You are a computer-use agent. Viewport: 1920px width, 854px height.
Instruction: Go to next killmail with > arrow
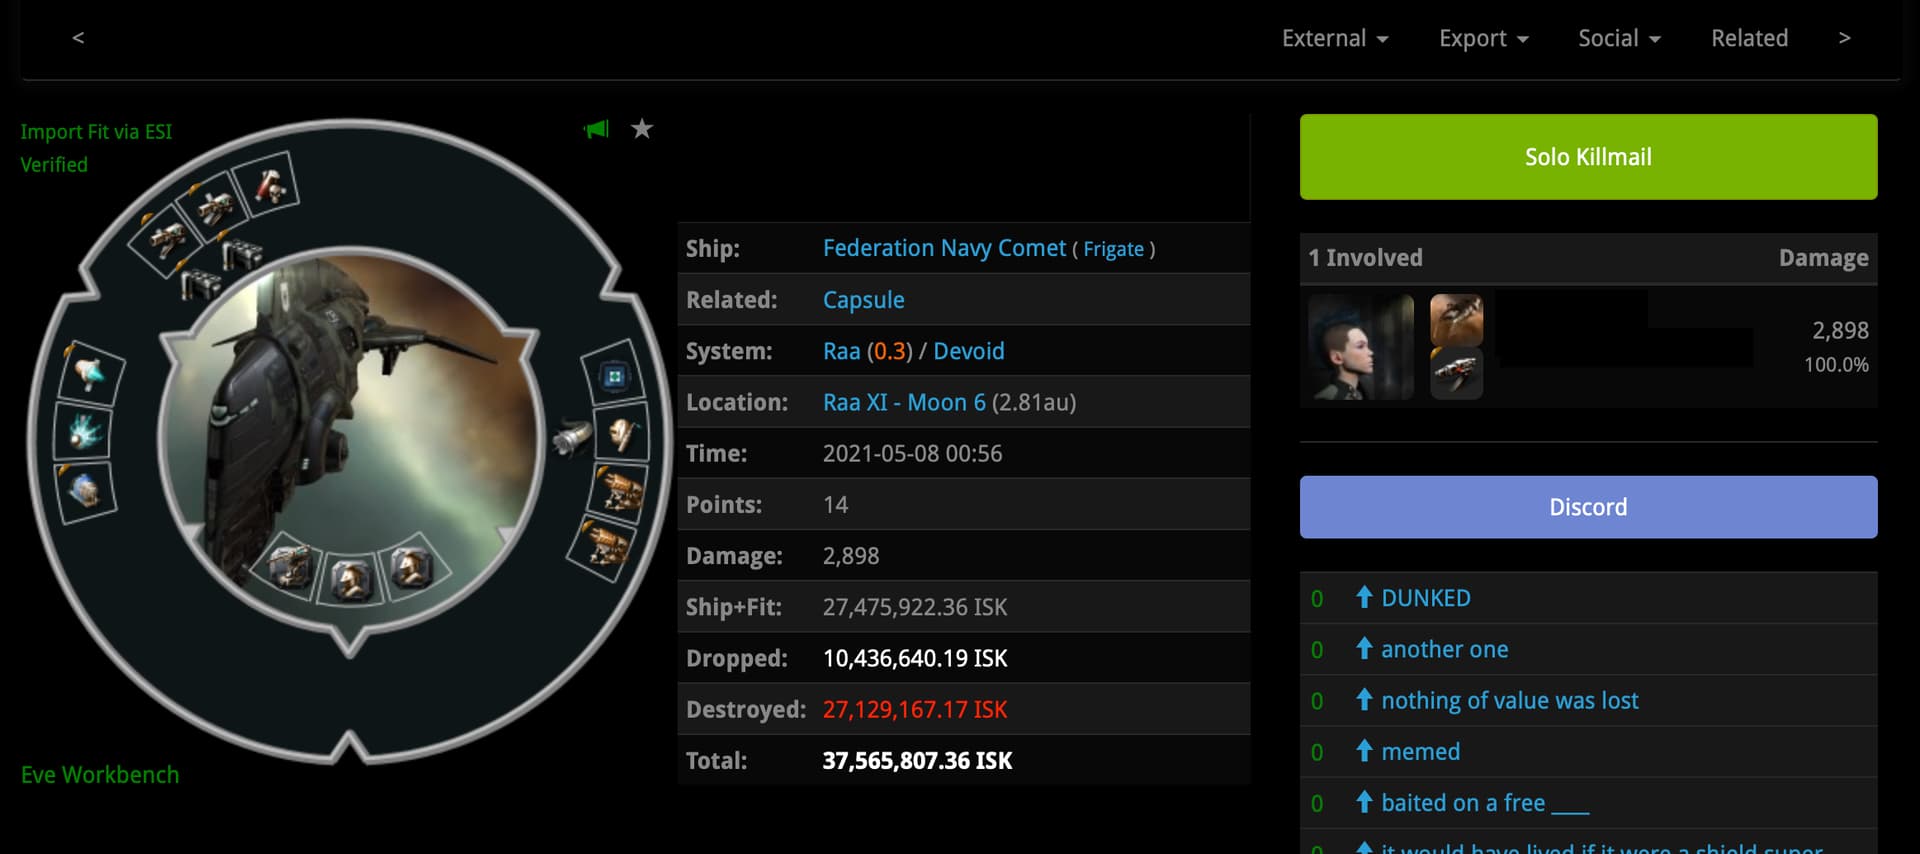click(x=1844, y=38)
